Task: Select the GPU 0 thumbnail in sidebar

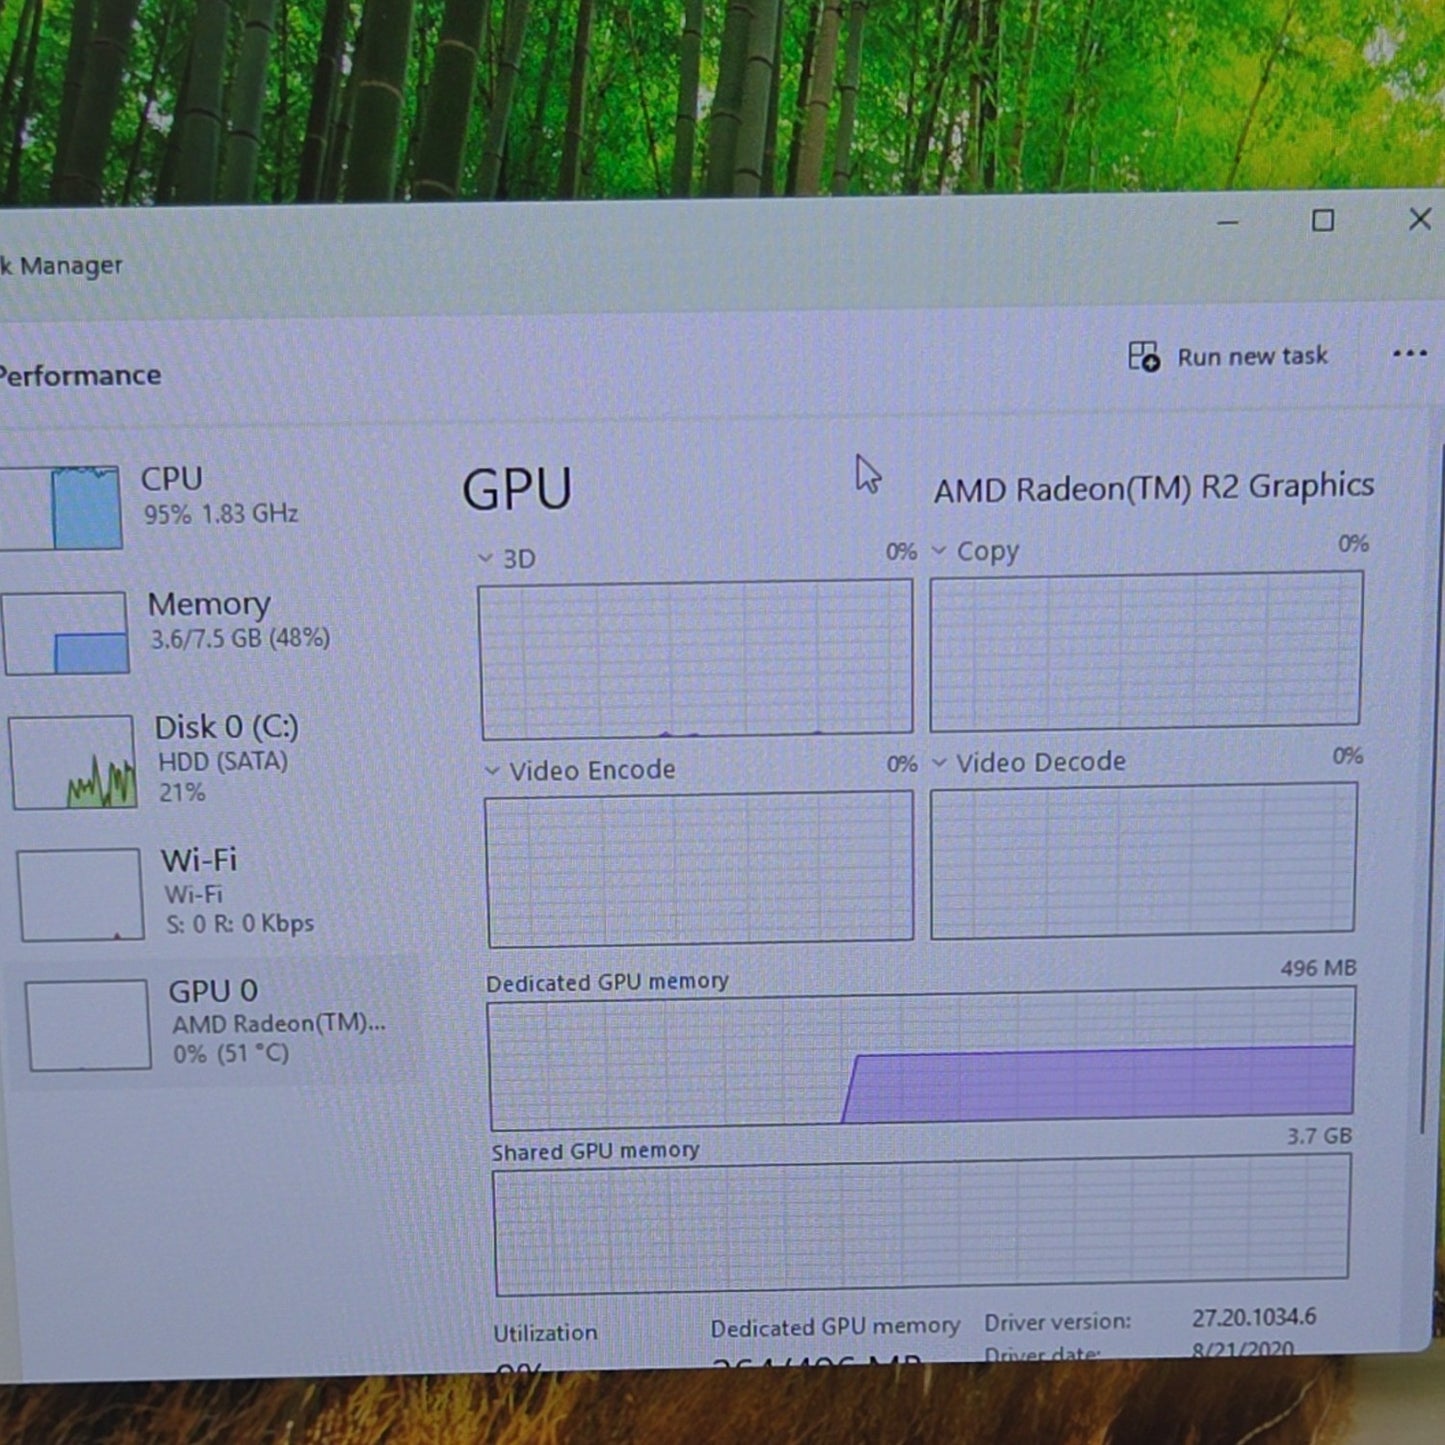Action: (x=88, y=1025)
